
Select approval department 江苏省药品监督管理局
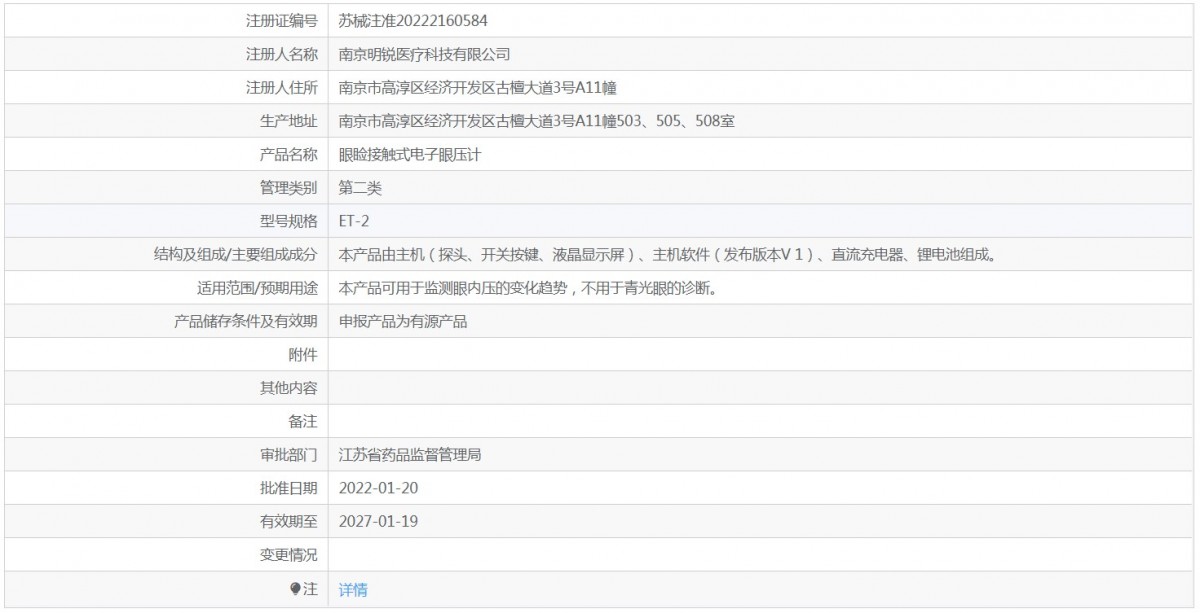pos(411,455)
